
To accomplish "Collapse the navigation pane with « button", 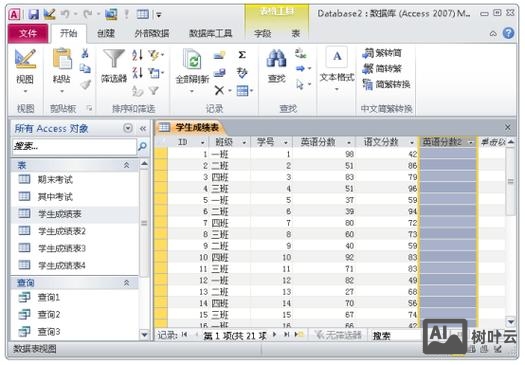I will point(143,129).
